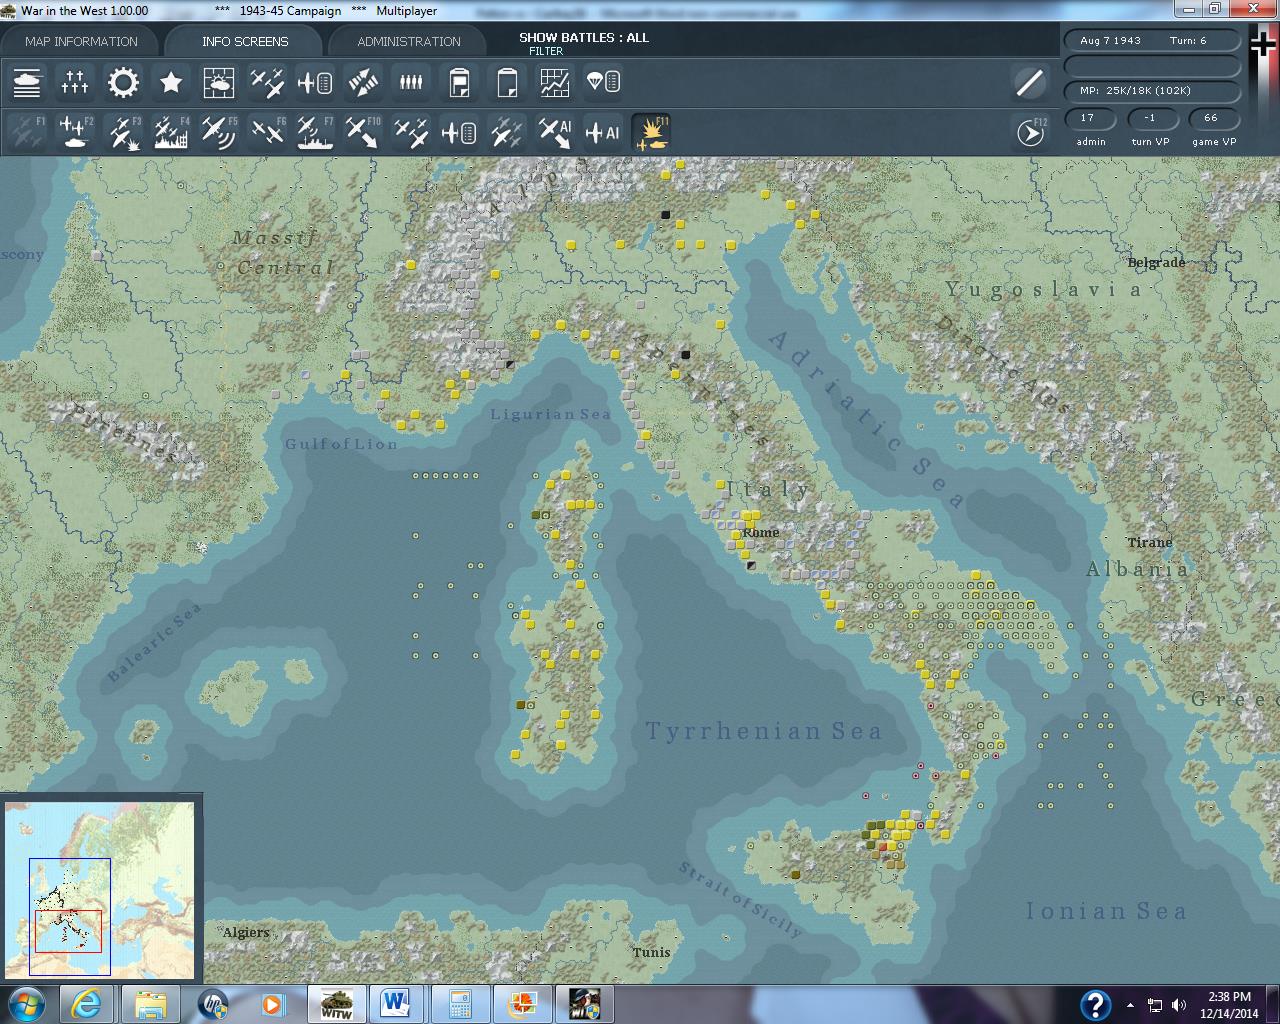Image resolution: width=1280 pixels, height=1024 pixels.
Task: Switch to the INFO SCREENS tab
Action: coord(245,41)
